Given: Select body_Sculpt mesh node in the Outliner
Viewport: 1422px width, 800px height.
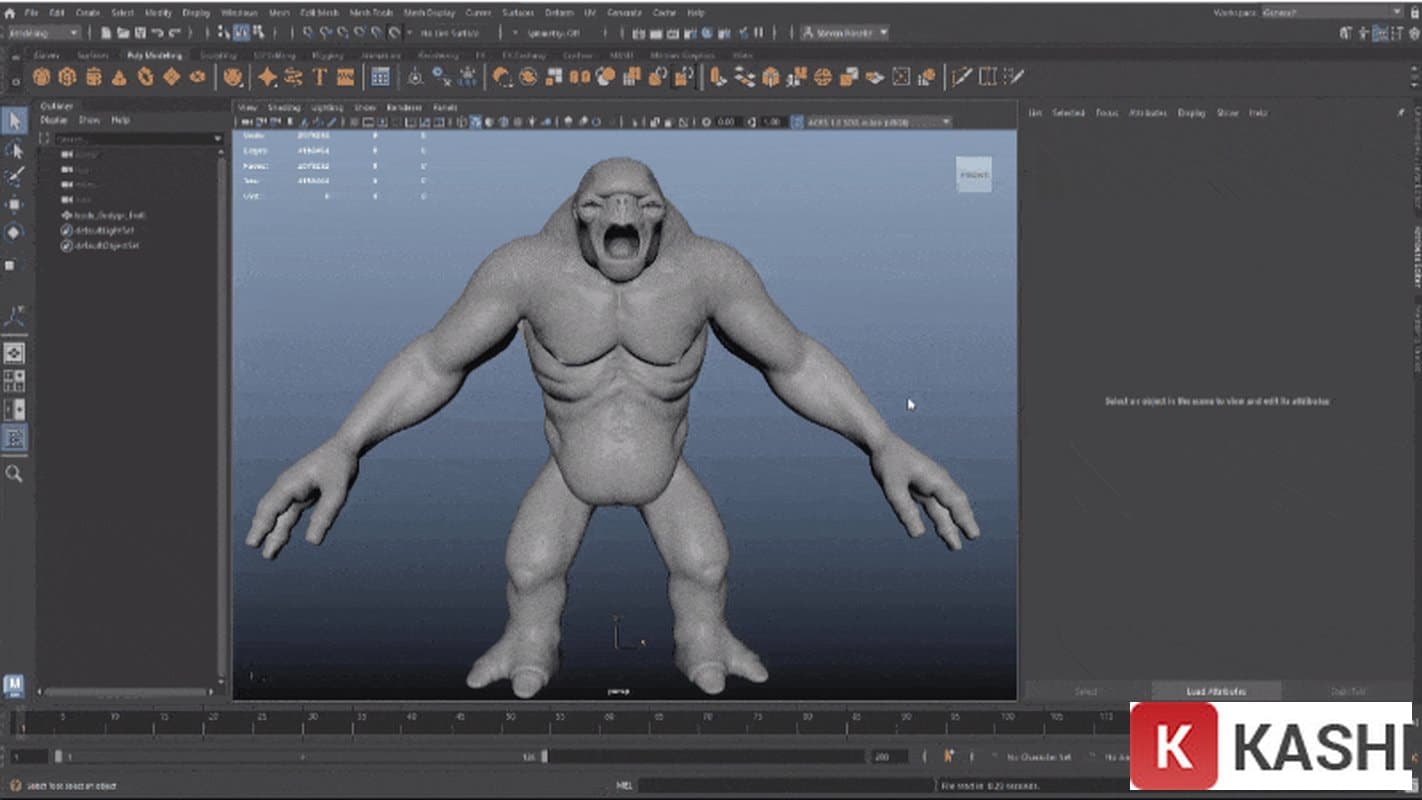Looking at the screenshot, I should point(105,216).
